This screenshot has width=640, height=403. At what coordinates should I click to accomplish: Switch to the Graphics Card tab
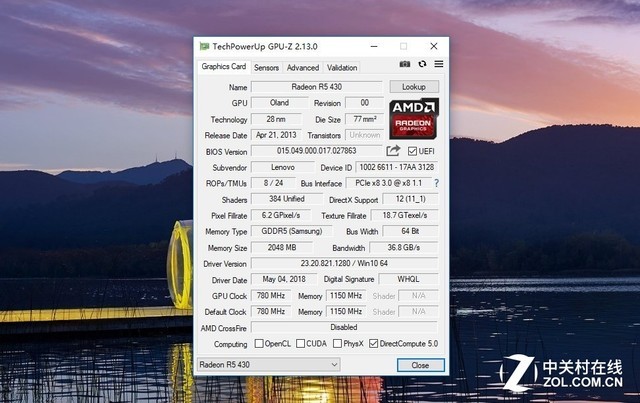(224, 66)
